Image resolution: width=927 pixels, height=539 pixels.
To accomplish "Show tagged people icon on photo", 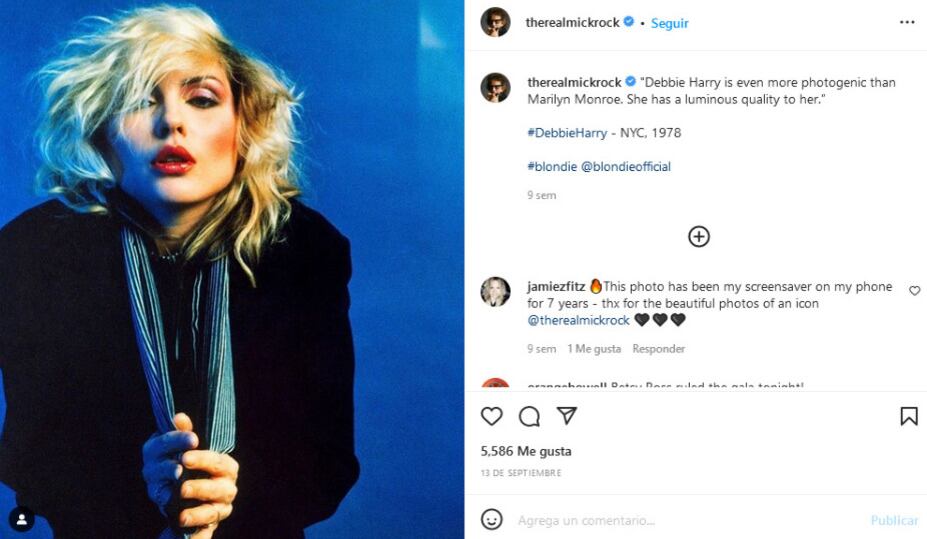I will (21, 518).
